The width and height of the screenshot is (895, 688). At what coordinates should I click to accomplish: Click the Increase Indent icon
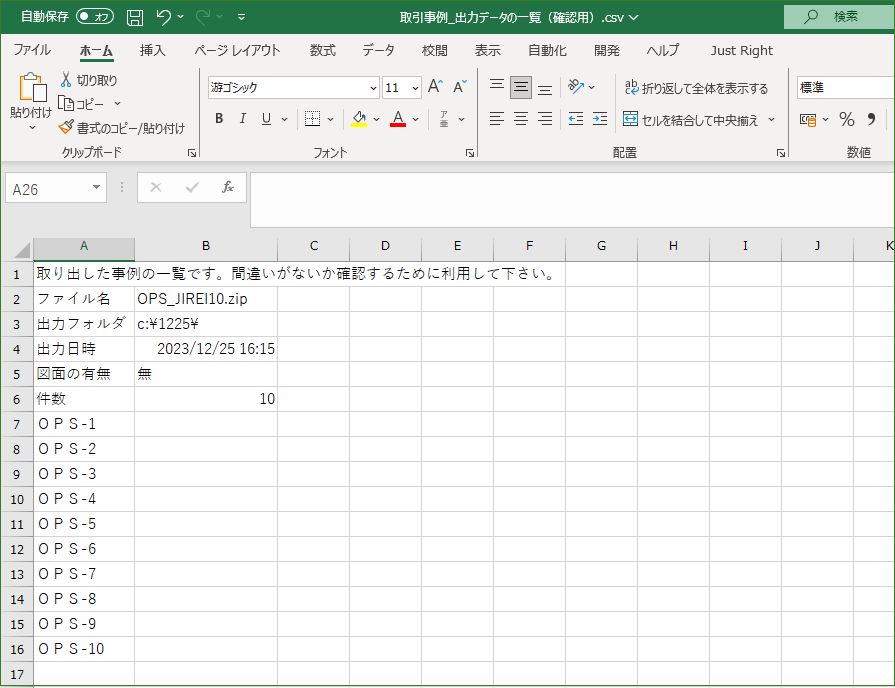pyautogui.click(x=599, y=119)
